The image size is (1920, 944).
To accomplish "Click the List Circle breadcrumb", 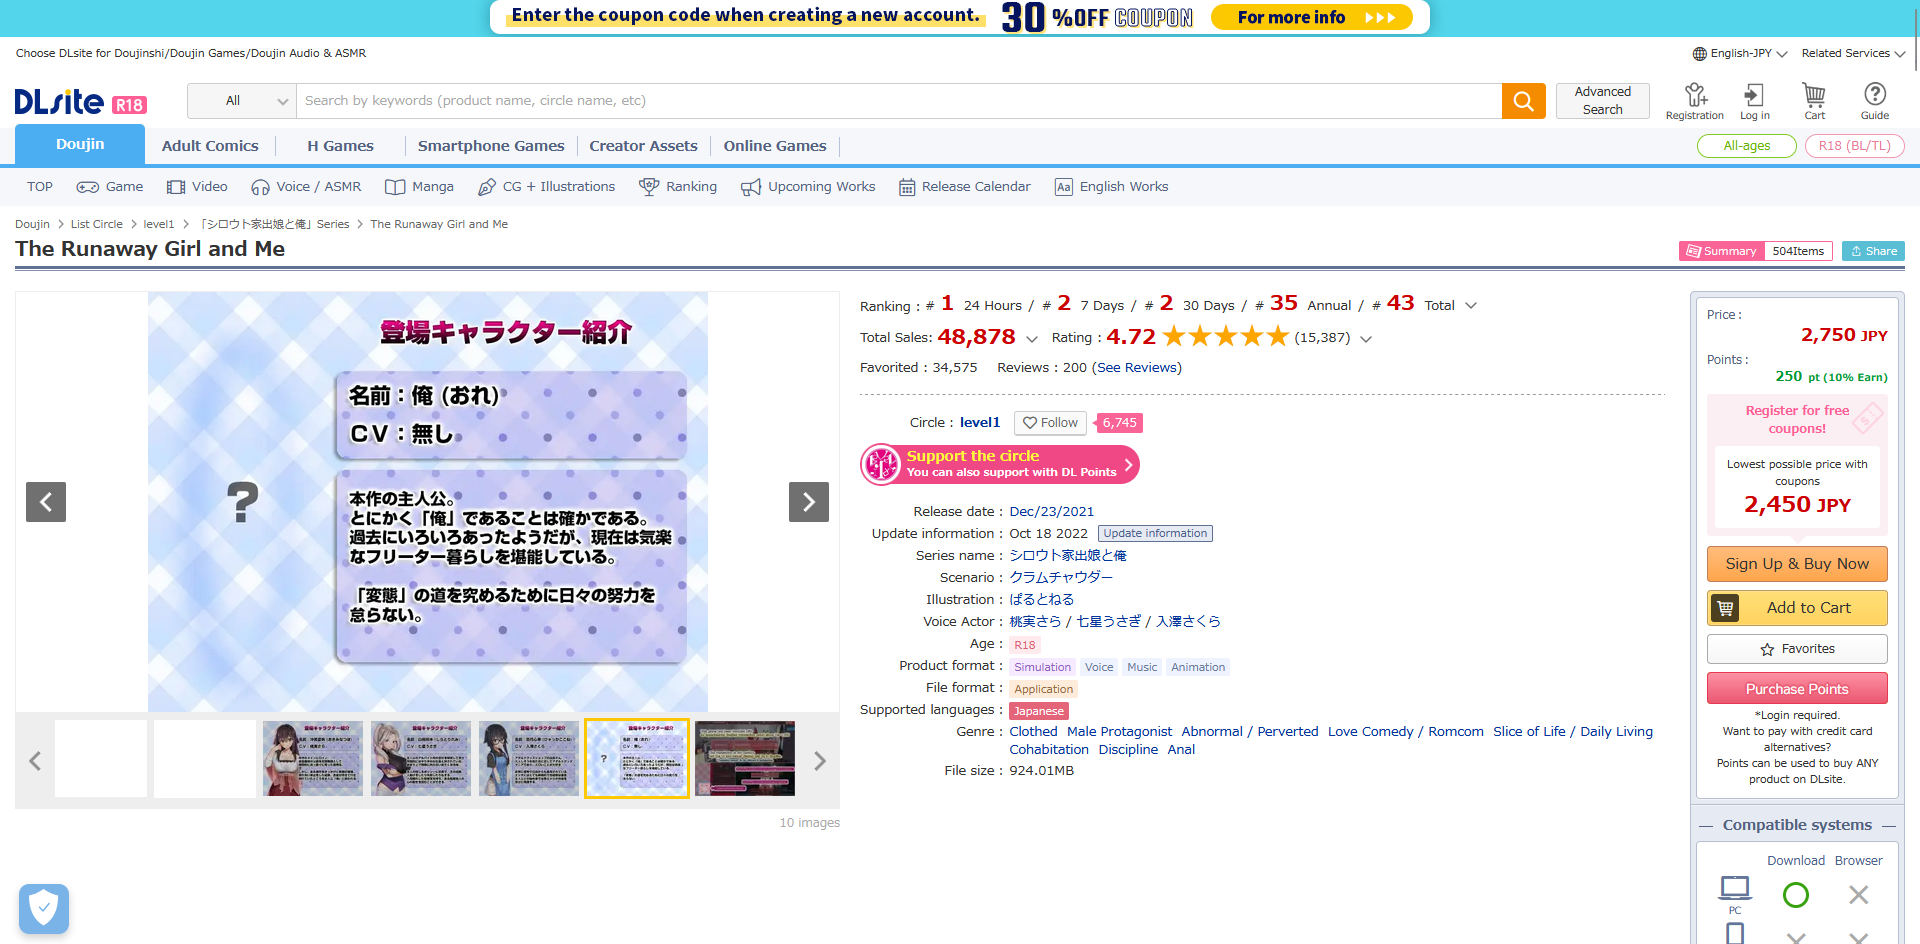I will [97, 224].
